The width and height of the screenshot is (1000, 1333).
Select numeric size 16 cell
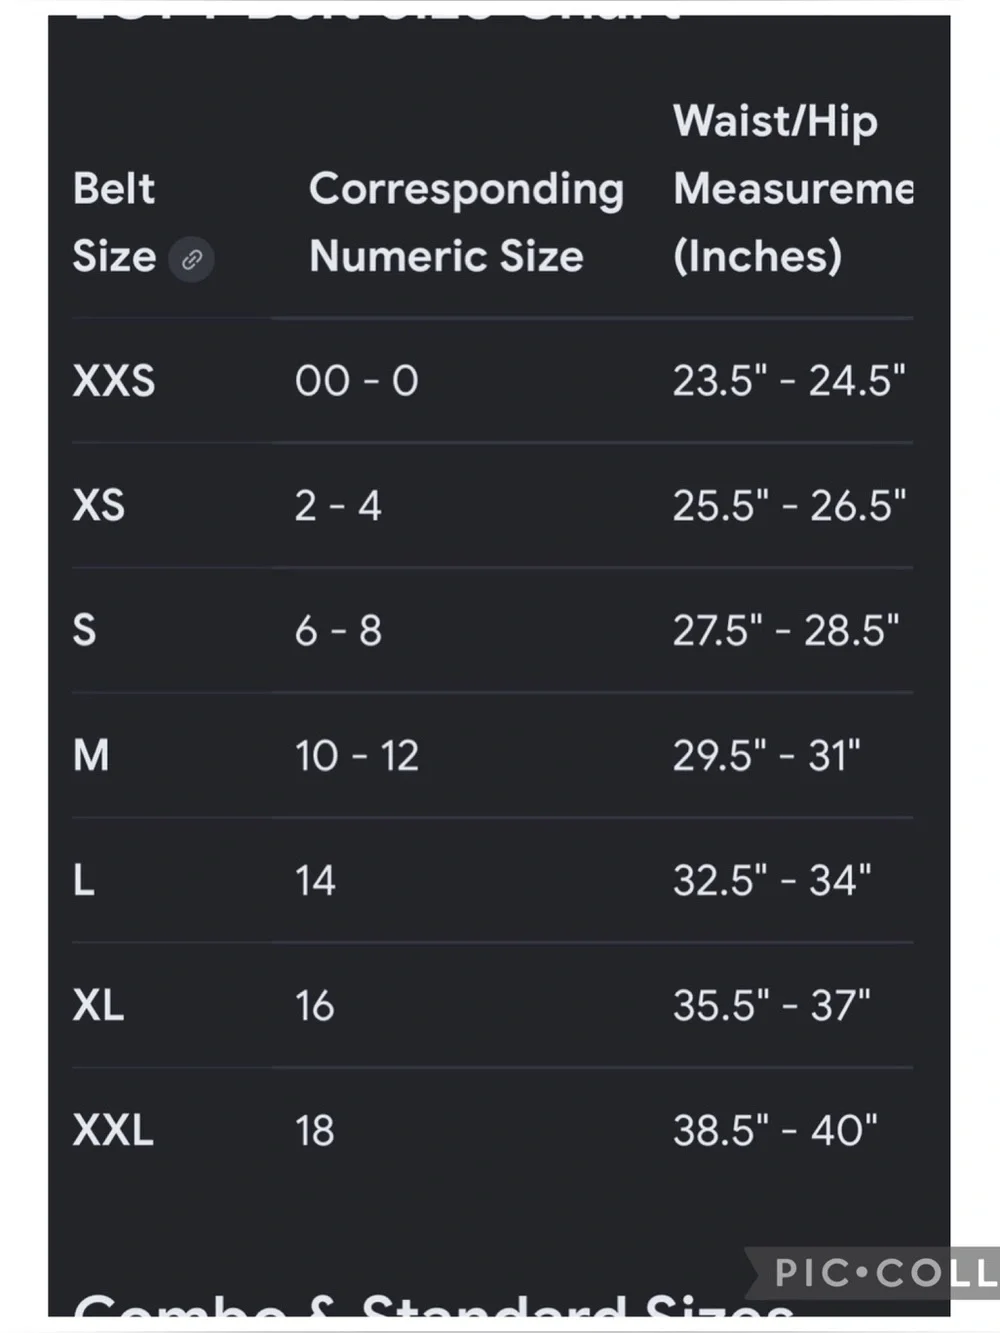tap(314, 1006)
